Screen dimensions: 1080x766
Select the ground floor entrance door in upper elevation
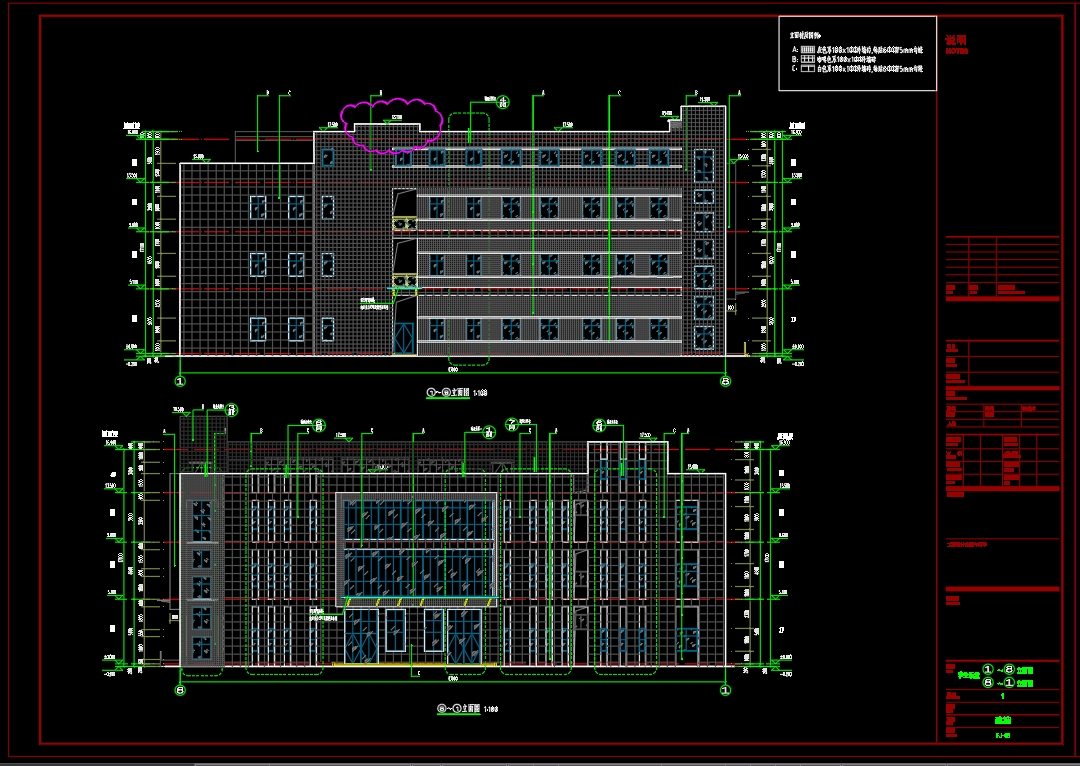pyautogui.click(x=405, y=338)
